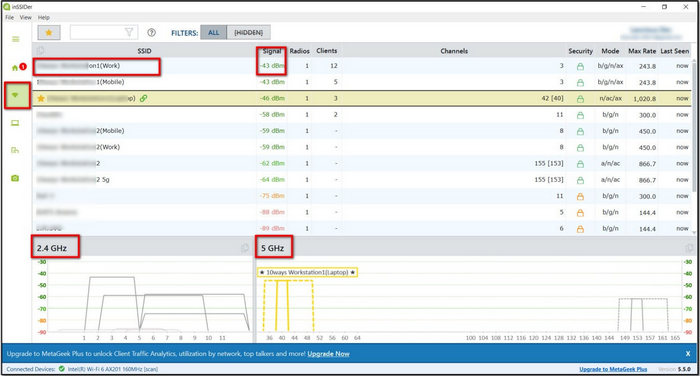Select the network row ending in 1(Work)
The image size is (700, 376).
click(362, 66)
